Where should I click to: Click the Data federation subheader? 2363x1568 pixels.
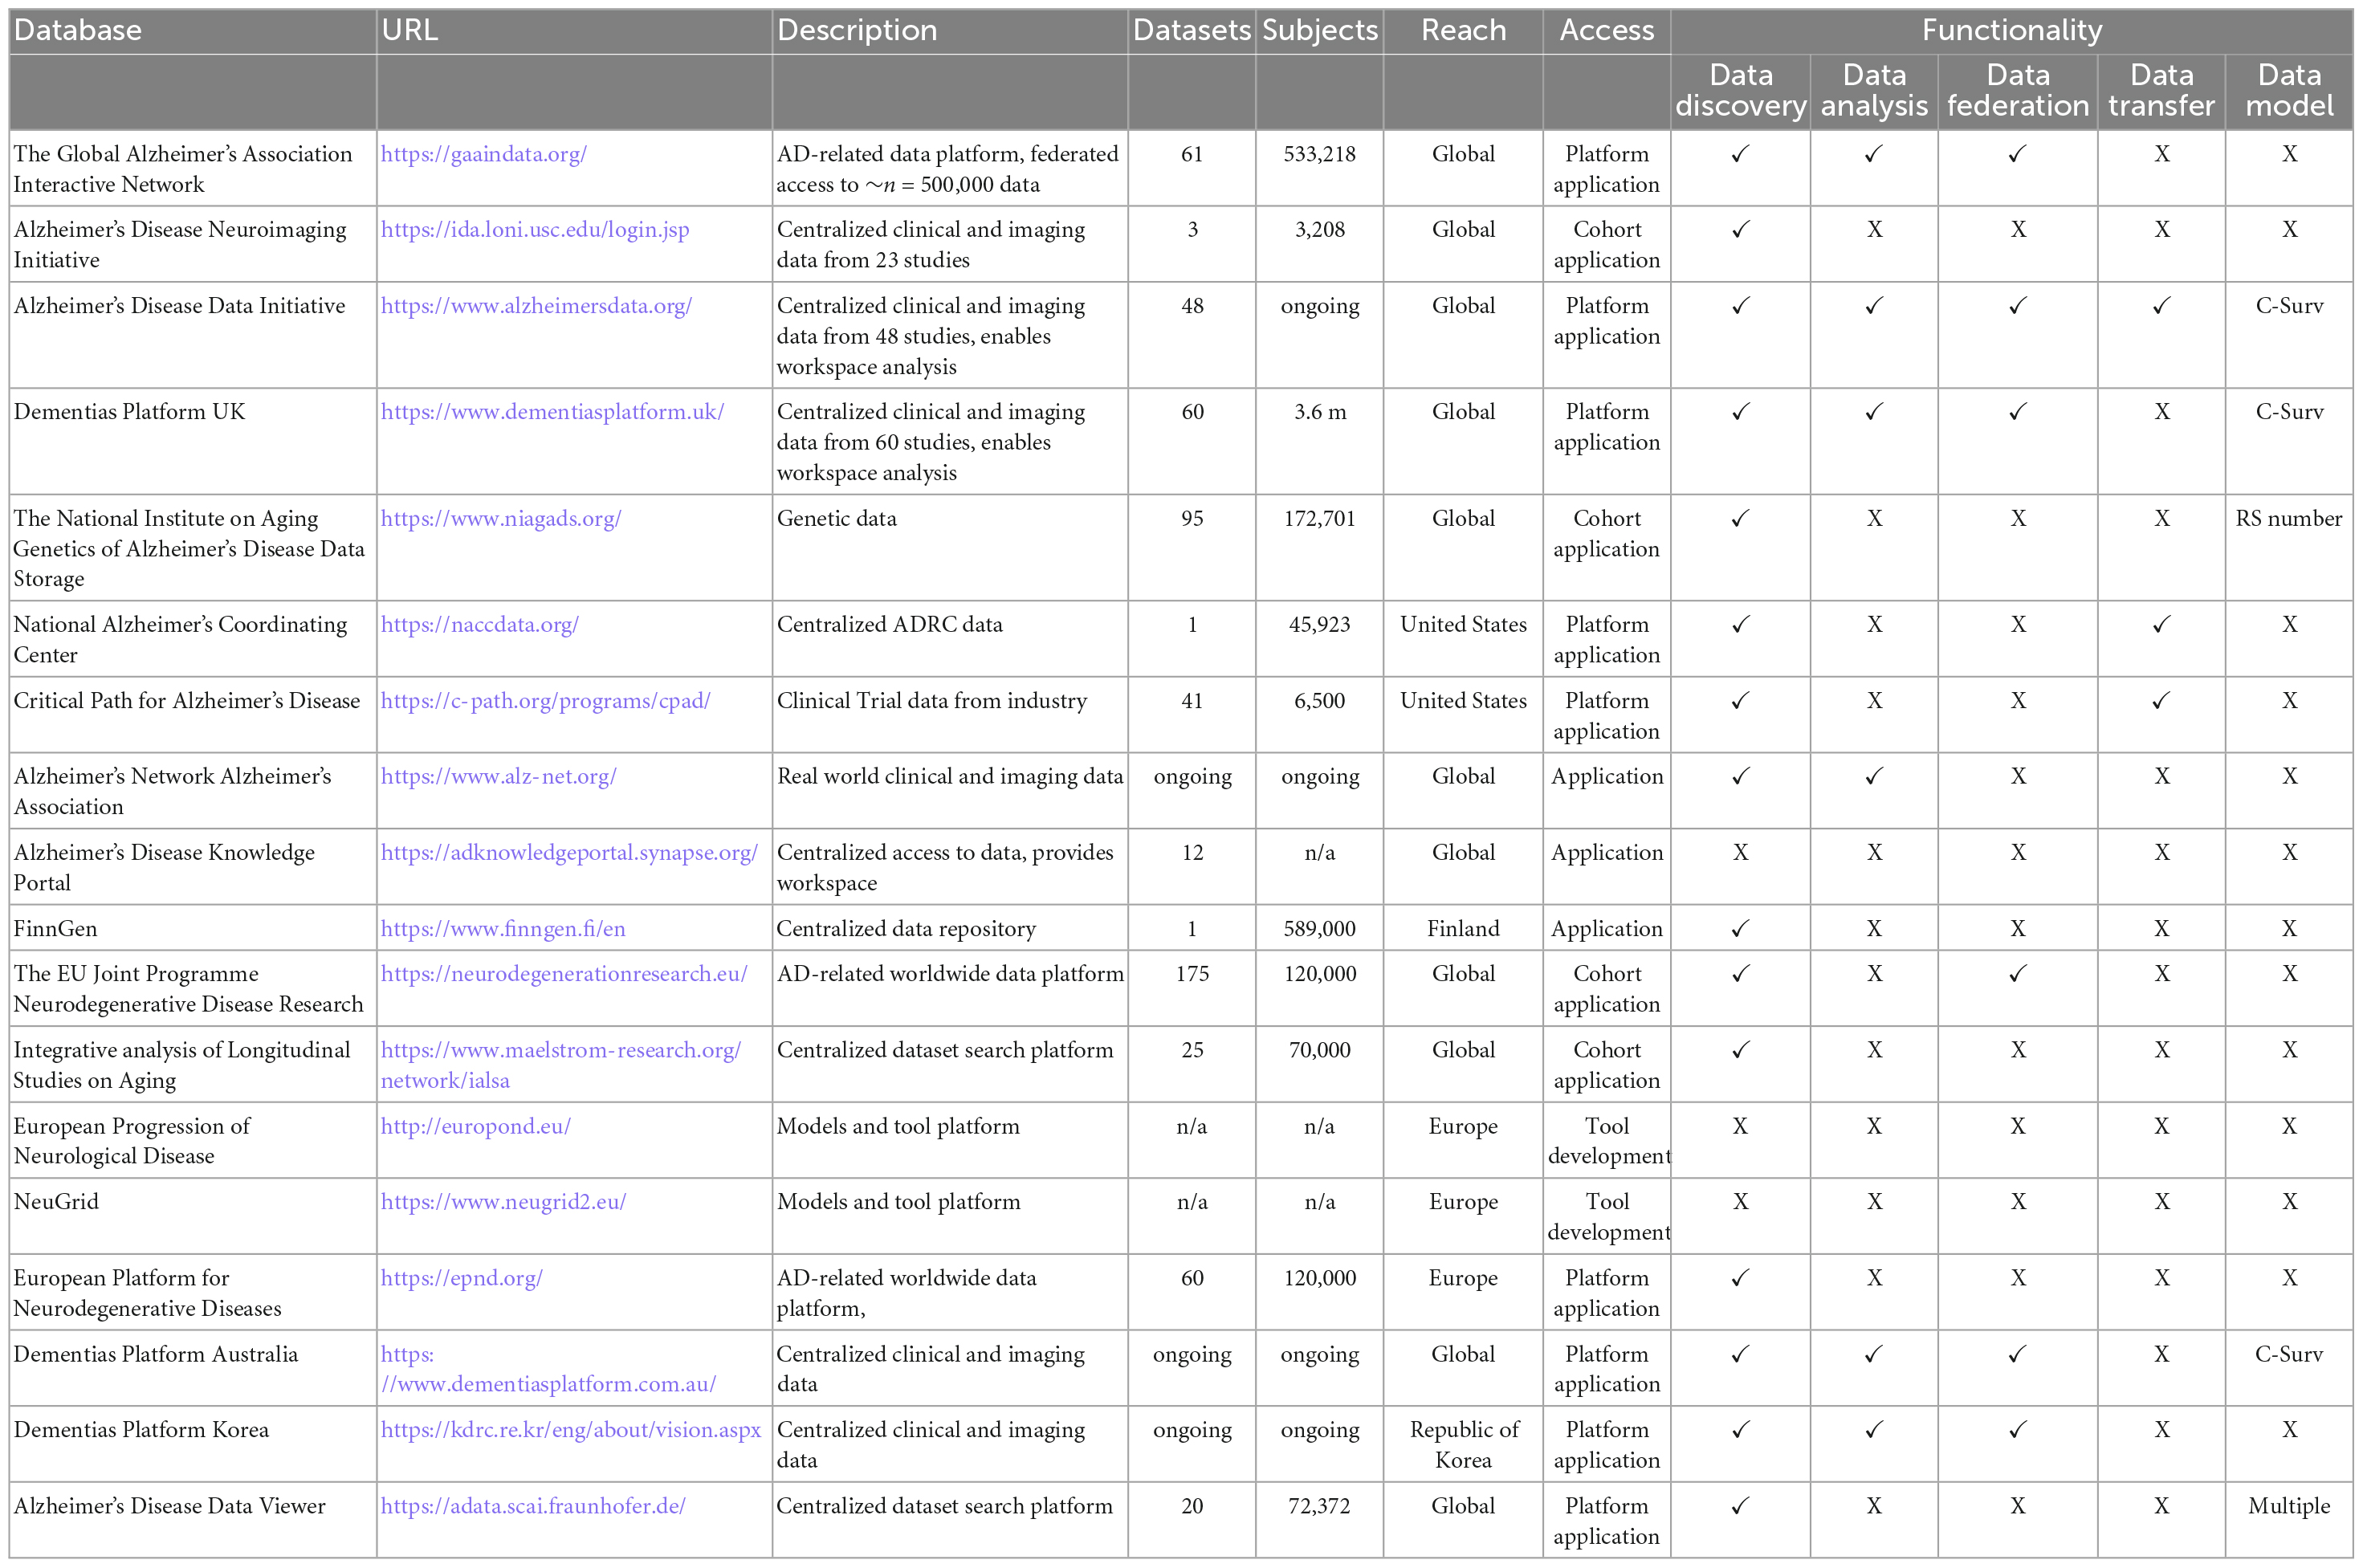click(2018, 90)
